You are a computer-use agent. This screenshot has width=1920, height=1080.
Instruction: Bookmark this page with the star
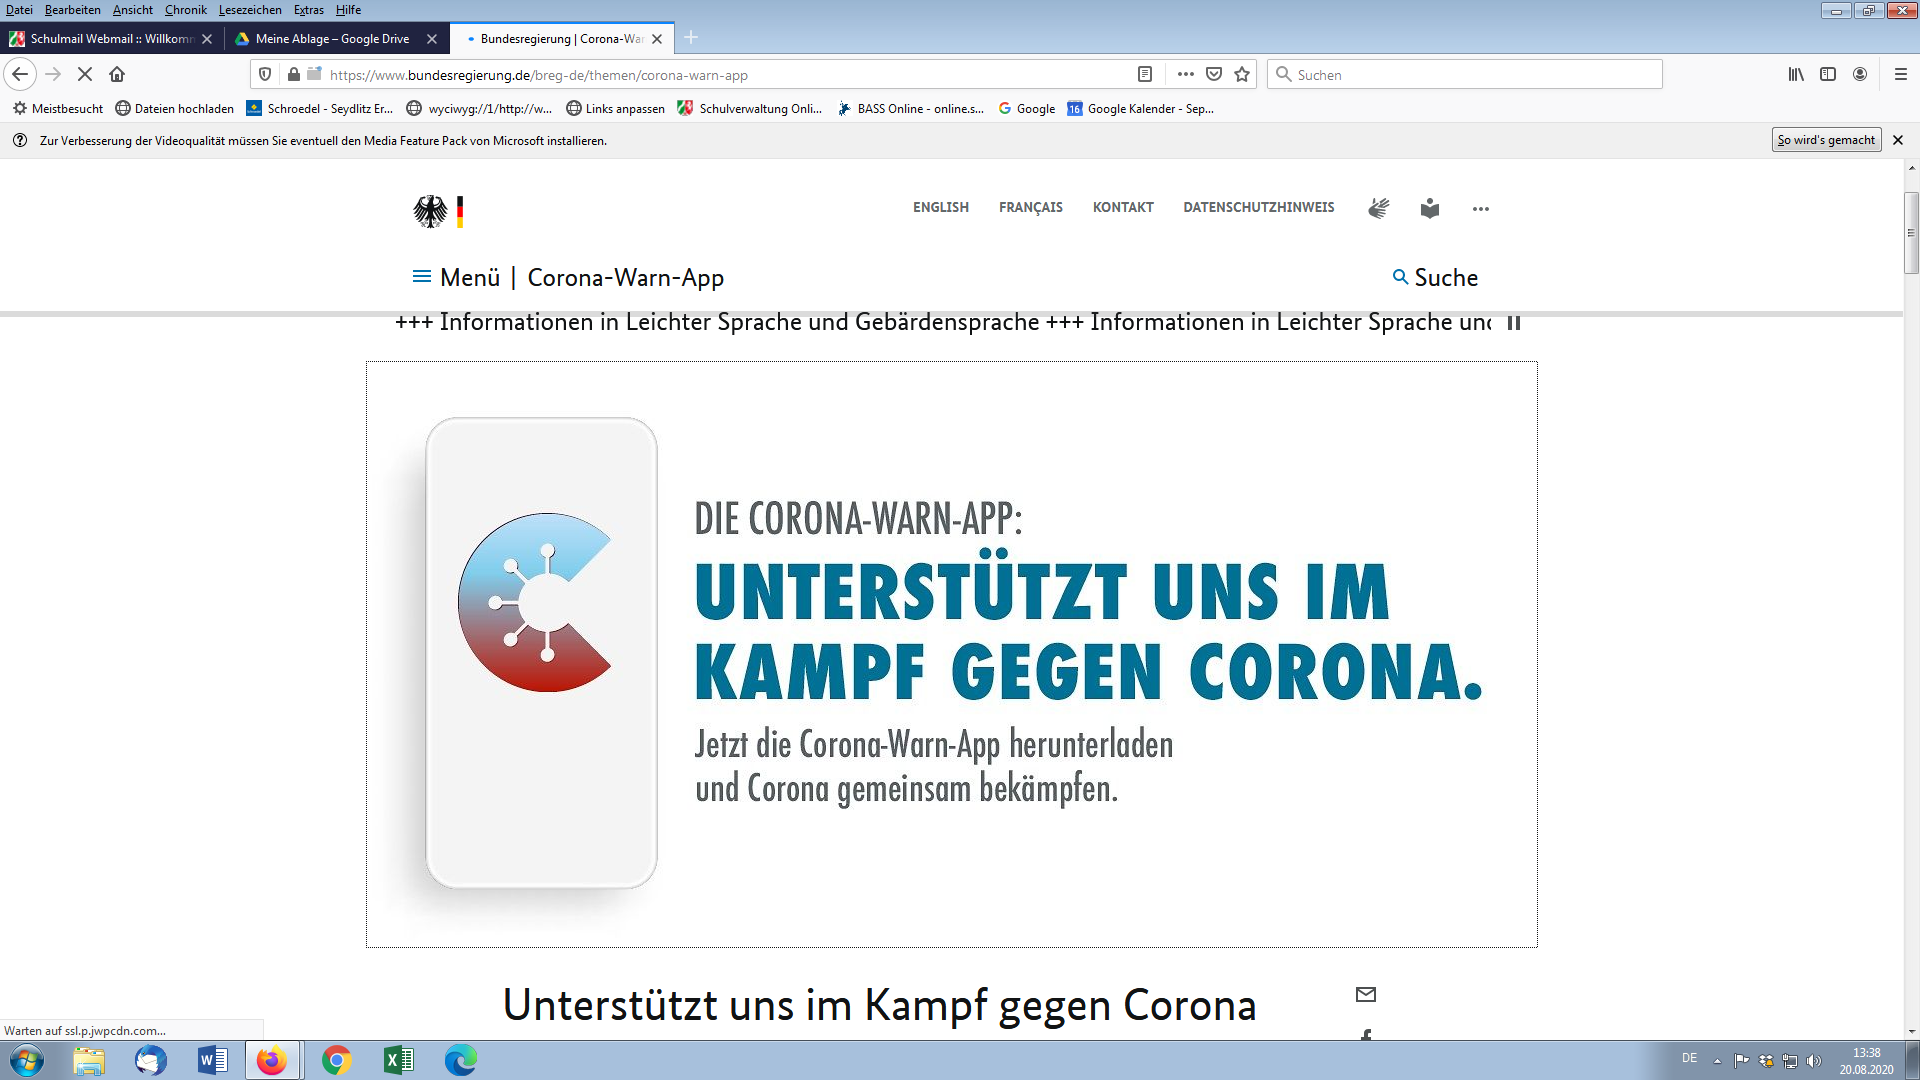(1242, 74)
